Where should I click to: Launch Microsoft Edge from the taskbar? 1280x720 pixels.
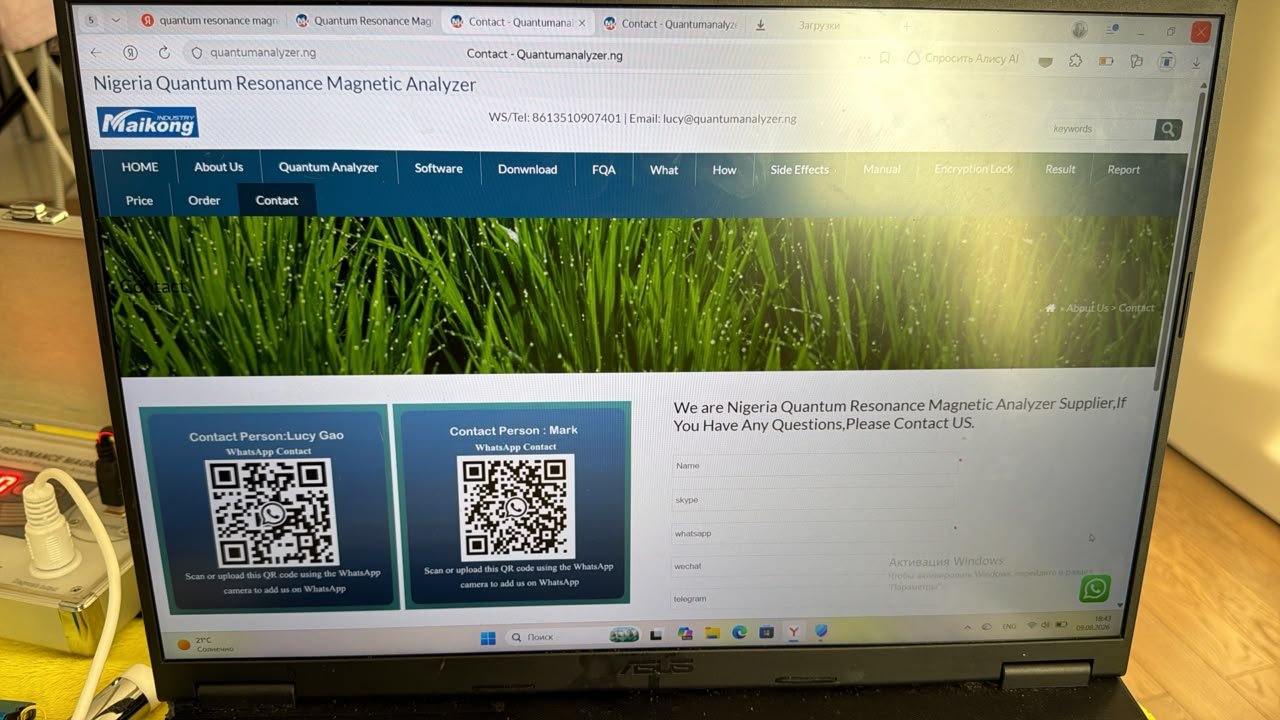[x=739, y=633]
